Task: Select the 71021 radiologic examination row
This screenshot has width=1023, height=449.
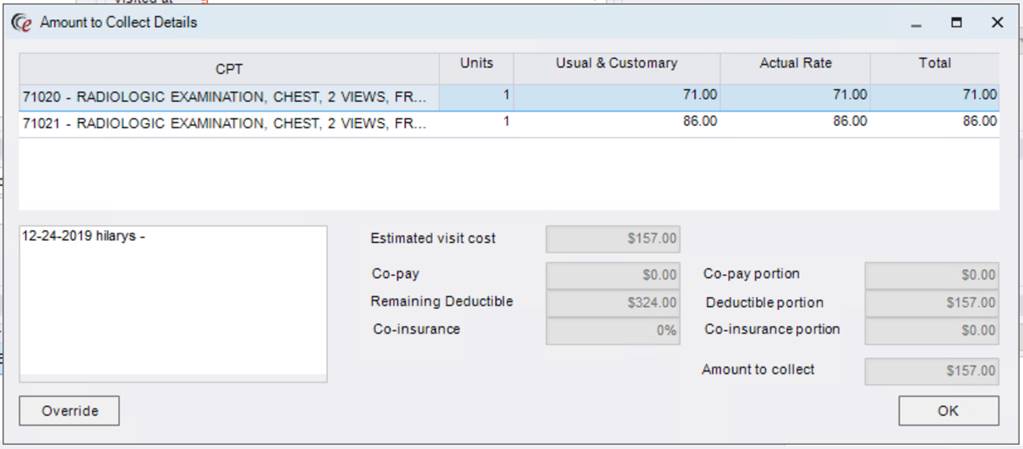Action: click(x=229, y=122)
